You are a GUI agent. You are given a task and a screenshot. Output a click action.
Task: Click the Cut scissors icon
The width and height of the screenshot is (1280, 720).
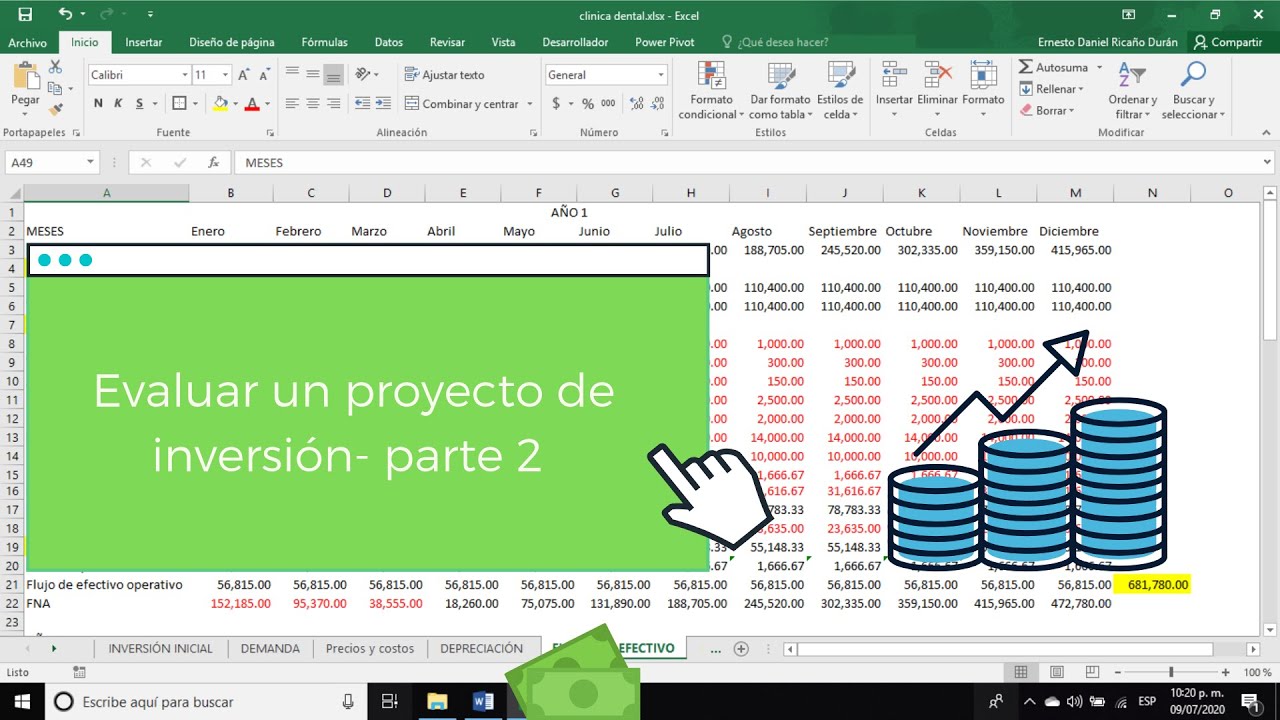point(55,67)
